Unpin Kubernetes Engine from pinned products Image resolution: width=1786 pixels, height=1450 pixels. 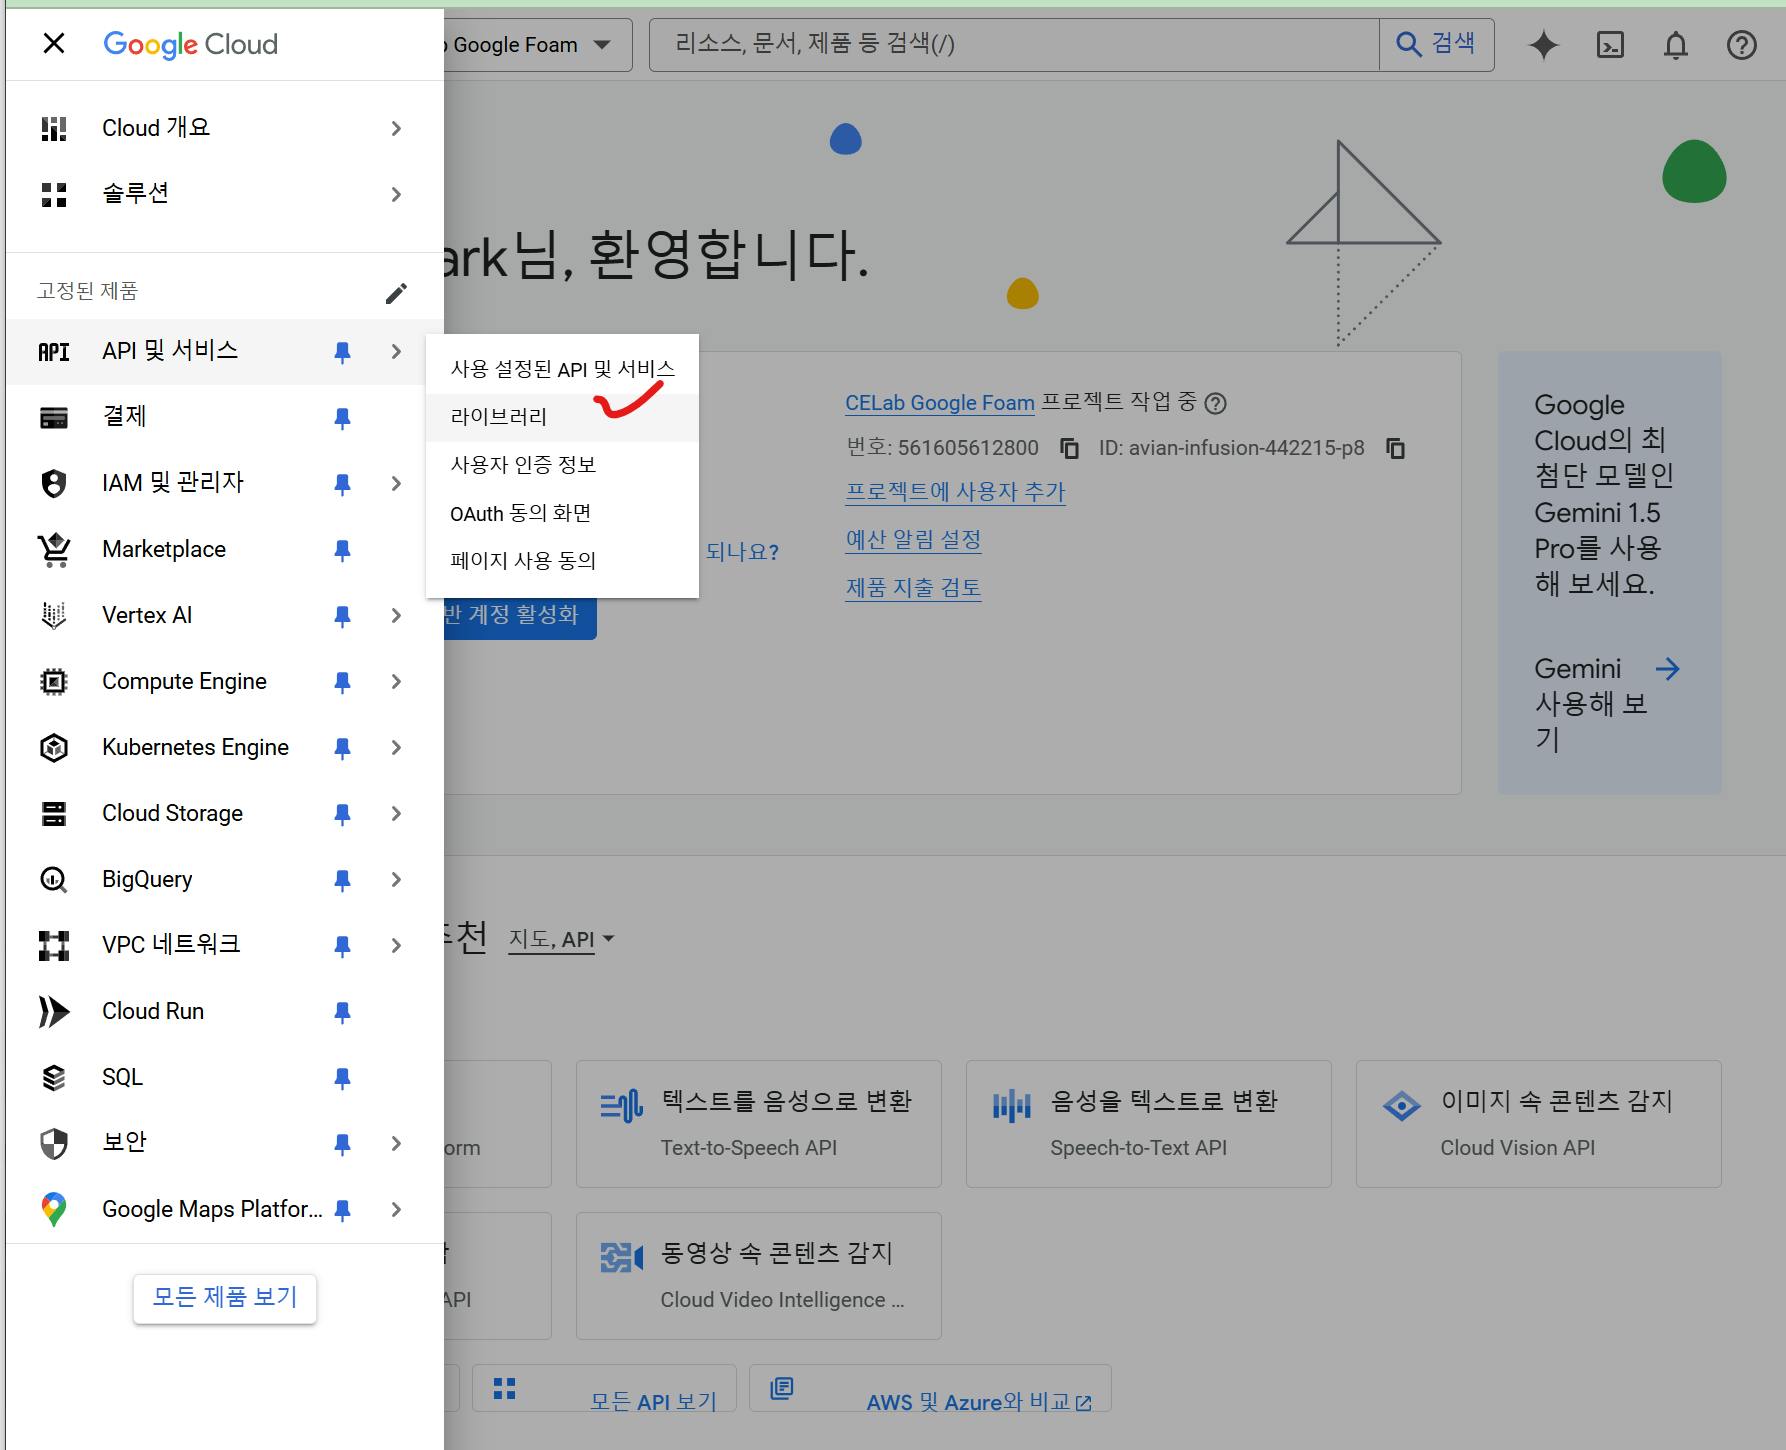(x=342, y=748)
